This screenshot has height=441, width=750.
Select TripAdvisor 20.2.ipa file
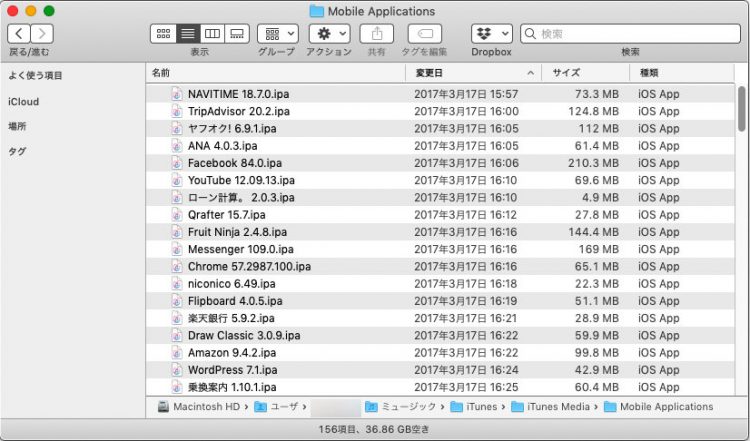pyautogui.click(x=440, y=111)
